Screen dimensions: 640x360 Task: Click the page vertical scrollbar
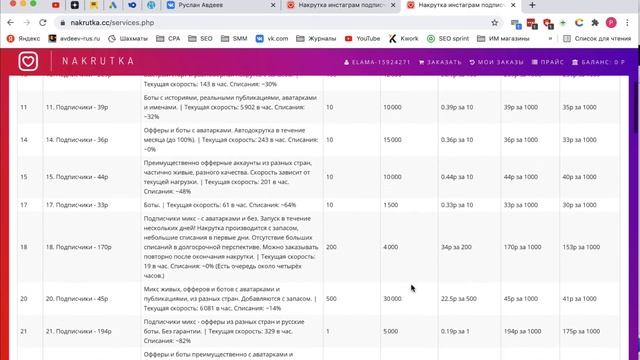point(636,106)
